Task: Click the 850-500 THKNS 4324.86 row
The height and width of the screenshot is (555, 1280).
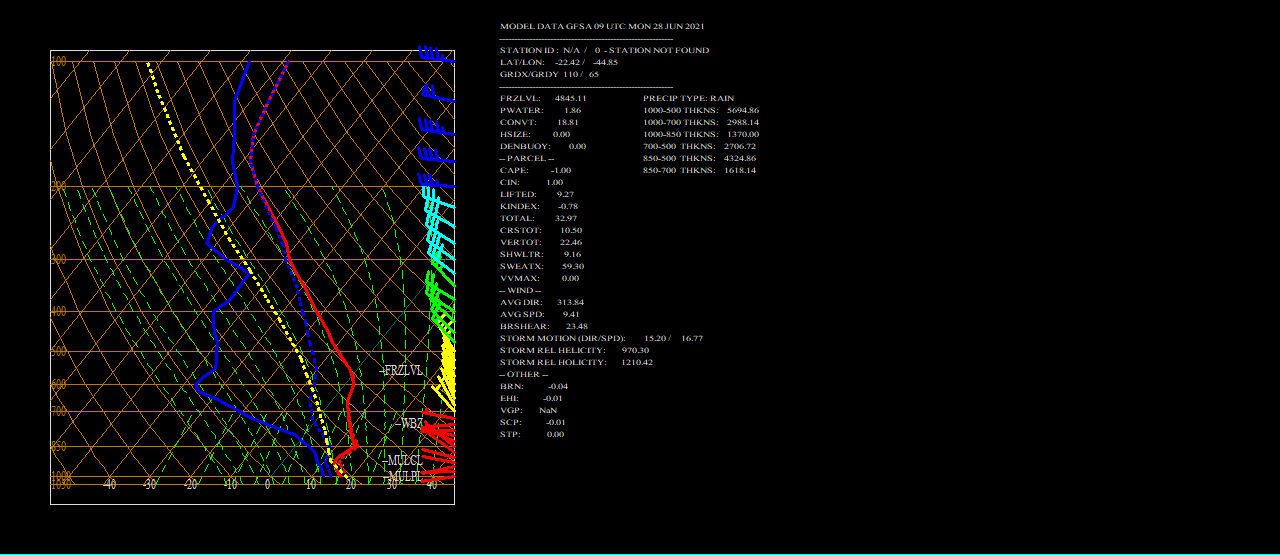Action: tap(699, 158)
